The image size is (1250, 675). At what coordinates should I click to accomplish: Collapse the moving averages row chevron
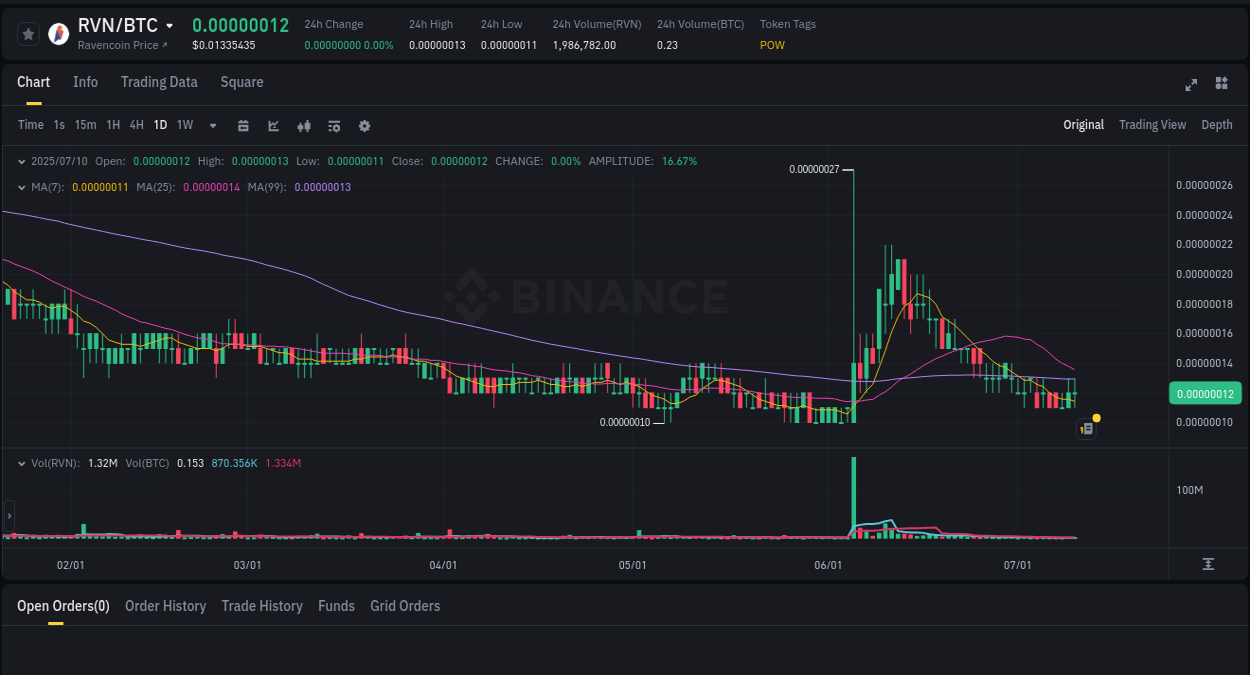pyautogui.click(x=22, y=185)
